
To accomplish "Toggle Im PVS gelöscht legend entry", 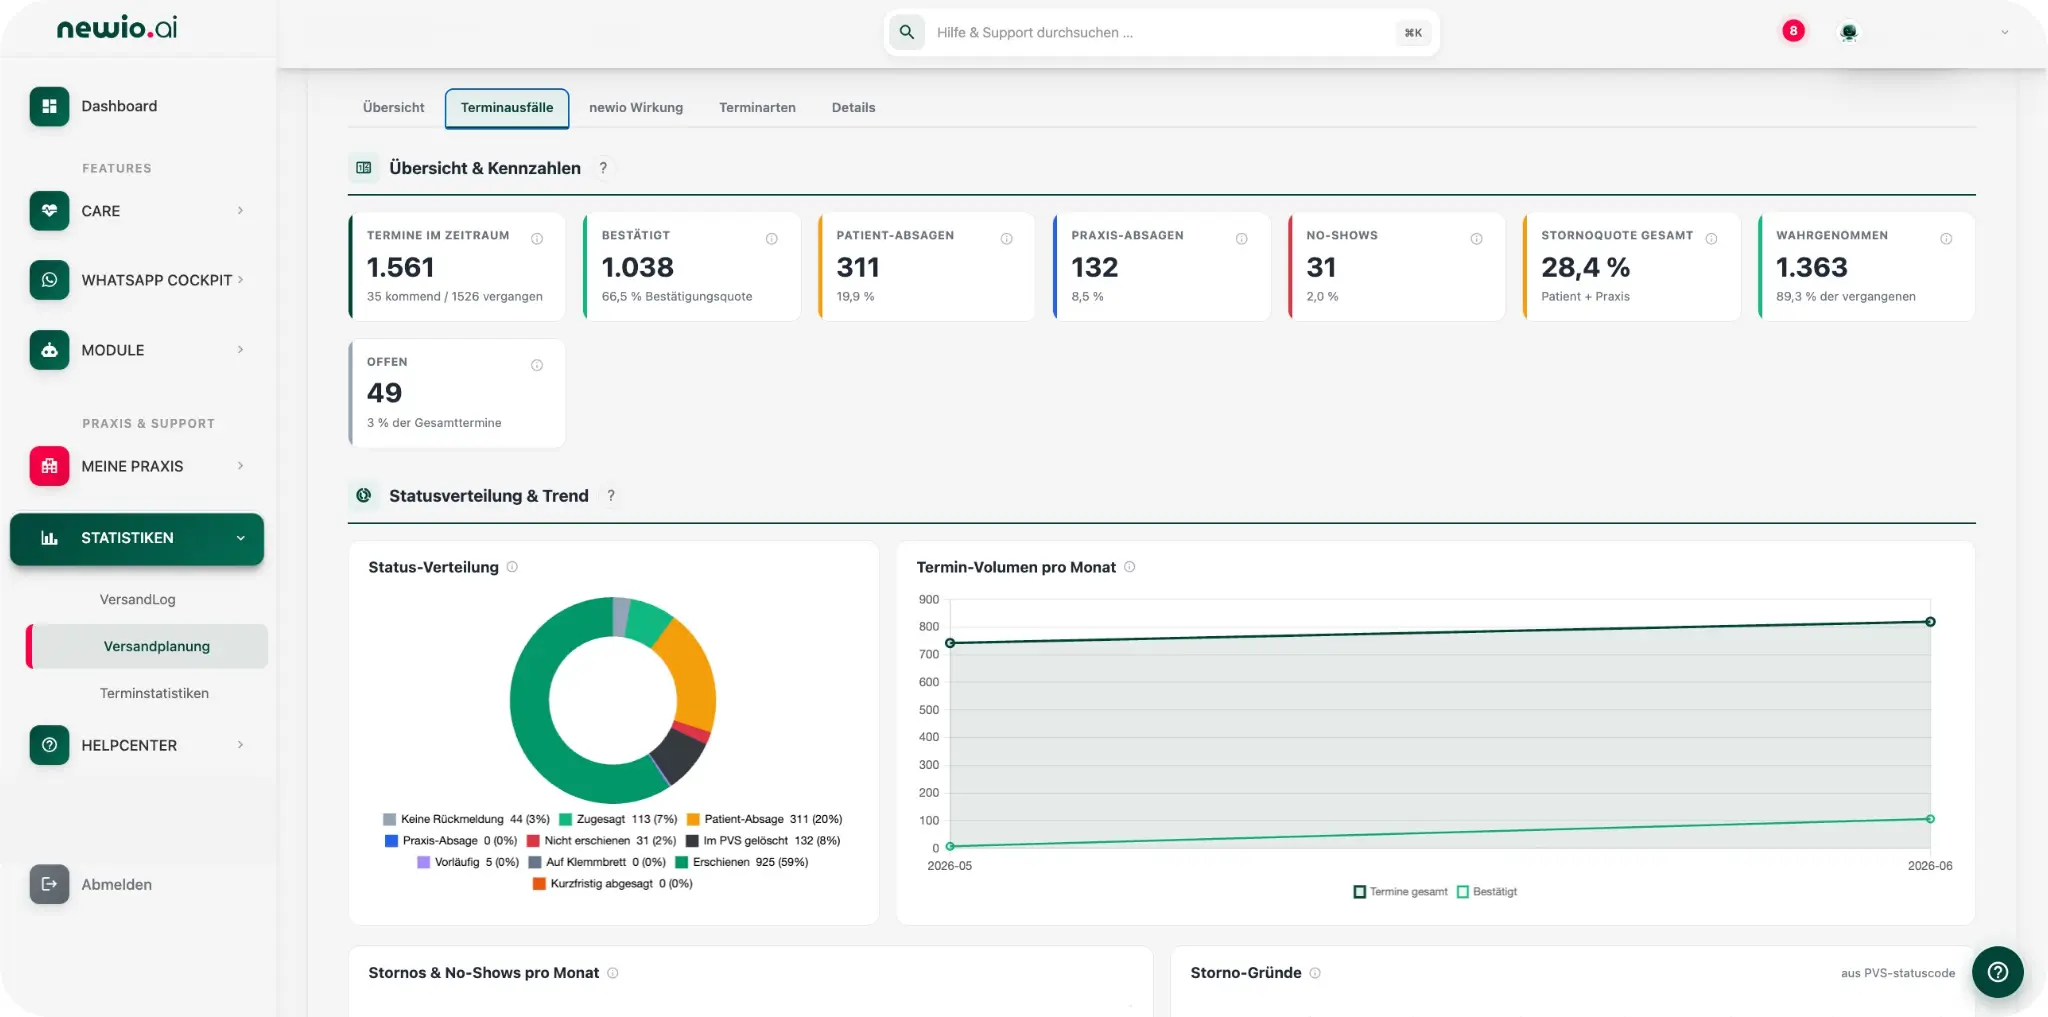I will (x=763, y=841).
